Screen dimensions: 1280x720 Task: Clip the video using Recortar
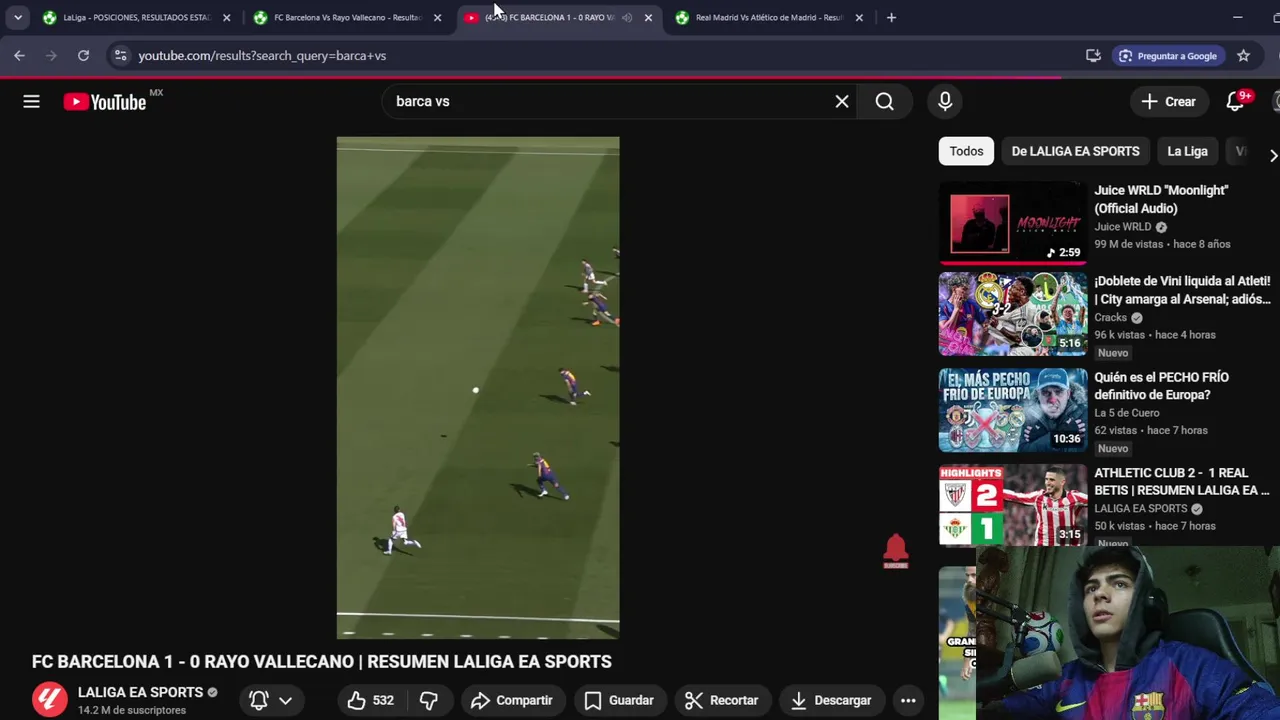(x=722, y=700)
